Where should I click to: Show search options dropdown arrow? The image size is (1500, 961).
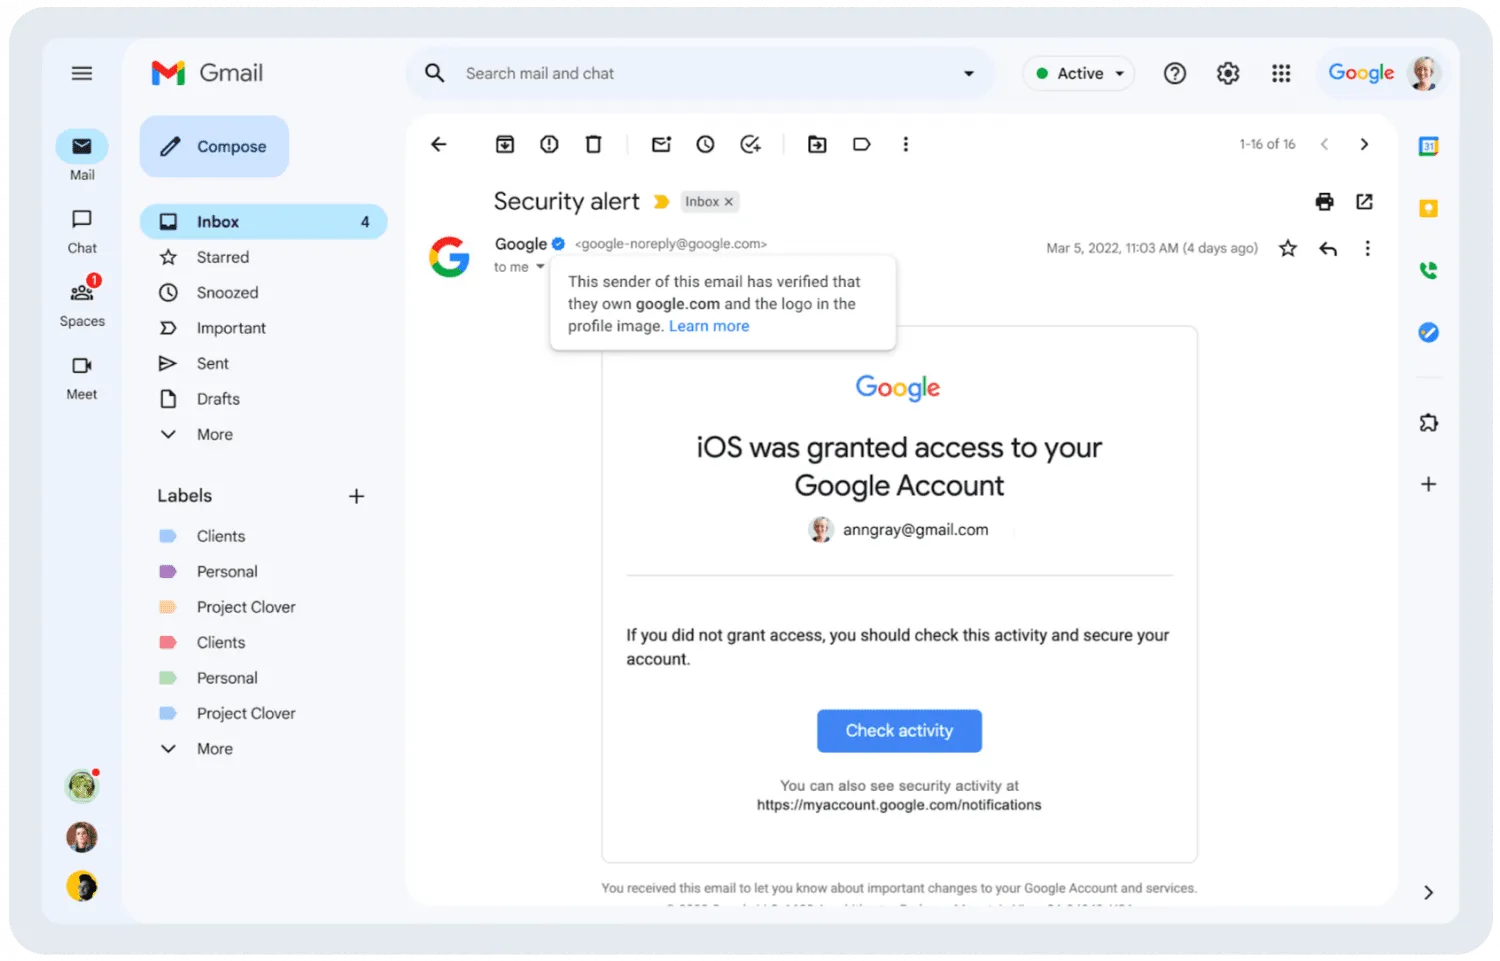[x=968, y=73]
